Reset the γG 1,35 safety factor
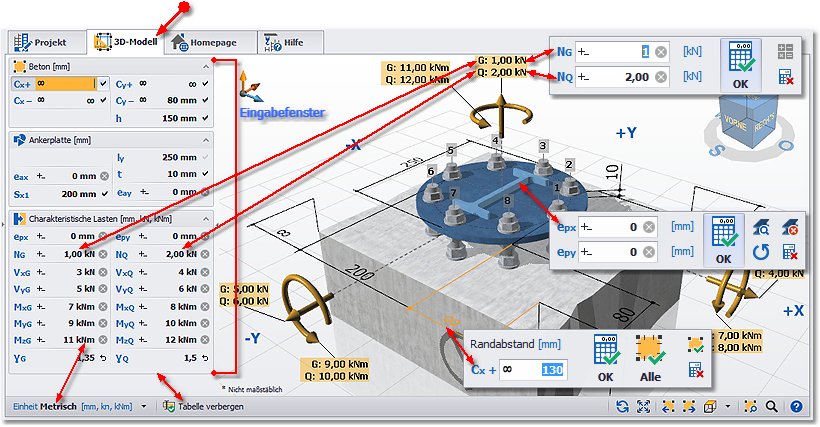The width and height of the screenshot is (820, 427). [x=103, y=358]
